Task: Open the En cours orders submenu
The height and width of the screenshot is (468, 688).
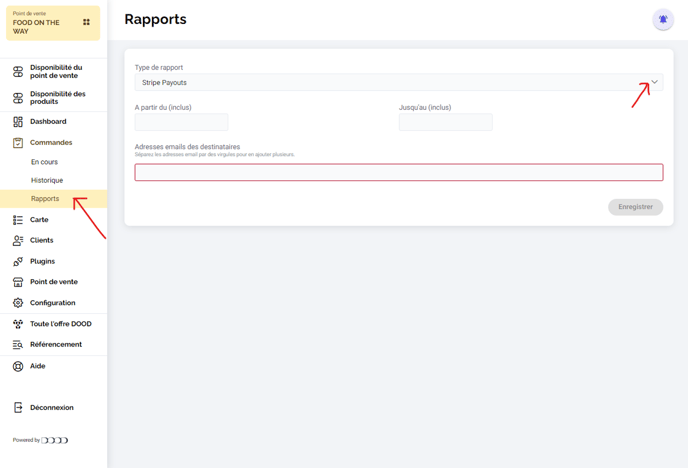Action: point(44,162)
